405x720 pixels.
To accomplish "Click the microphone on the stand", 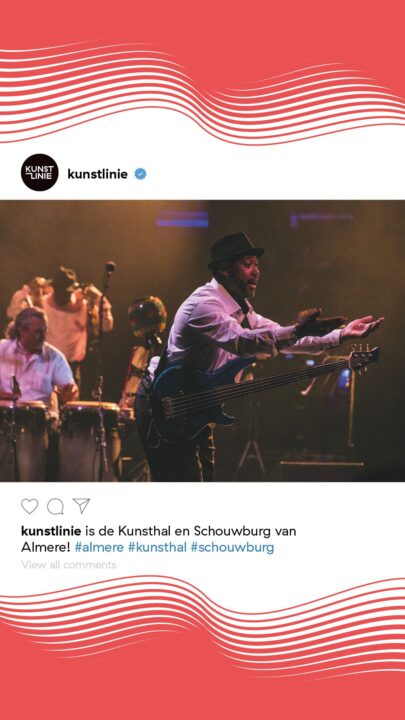I will (x=110, y=266).
